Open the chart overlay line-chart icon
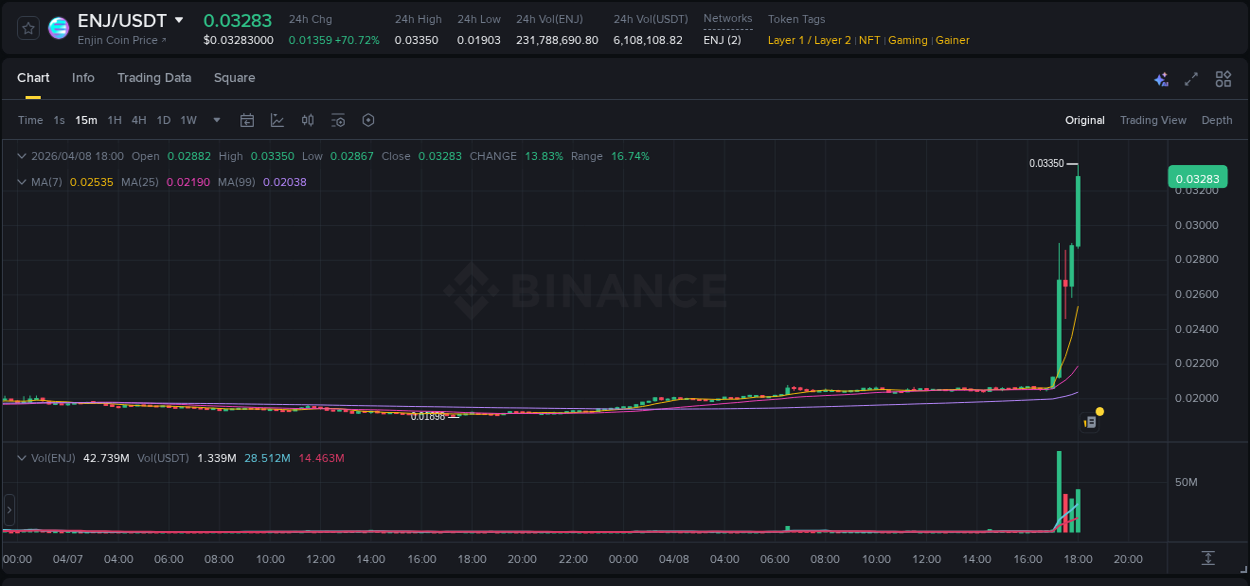The width and height of the screenshot is (1250, 586). pyautogui.click(x=277, y=120)
